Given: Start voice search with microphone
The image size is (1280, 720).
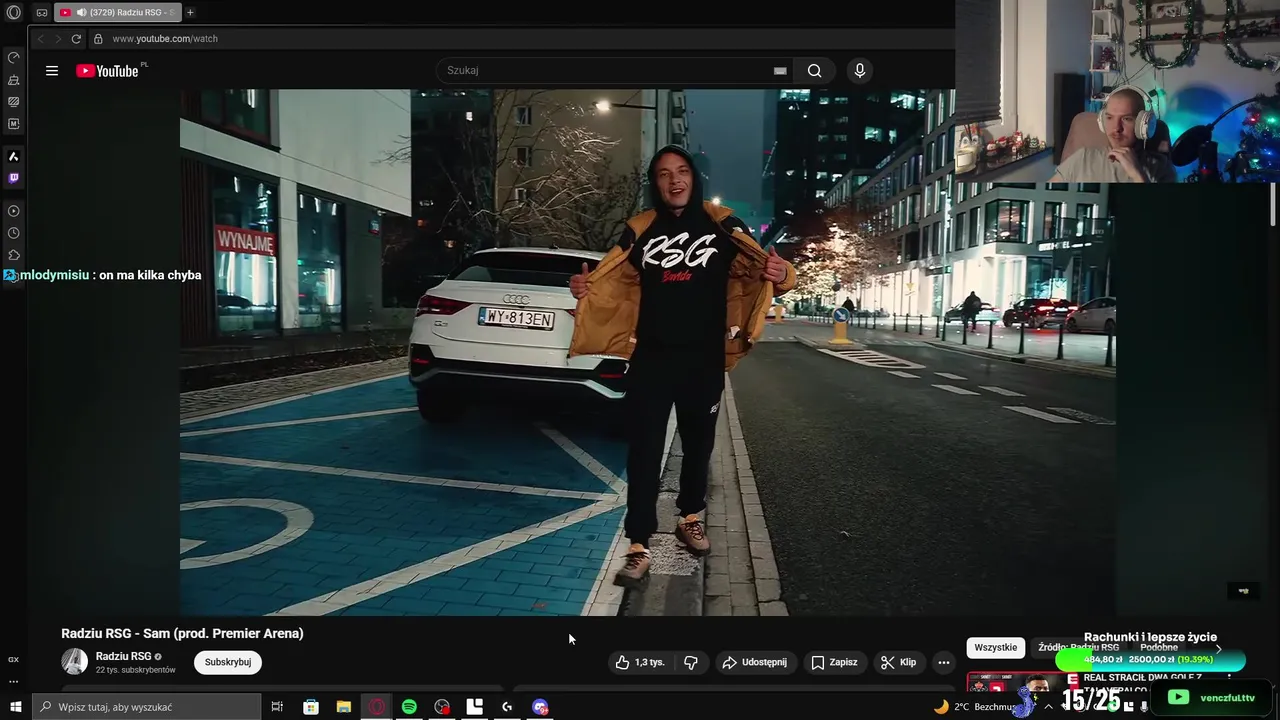Looking at the screenshot, I should 859,71.
